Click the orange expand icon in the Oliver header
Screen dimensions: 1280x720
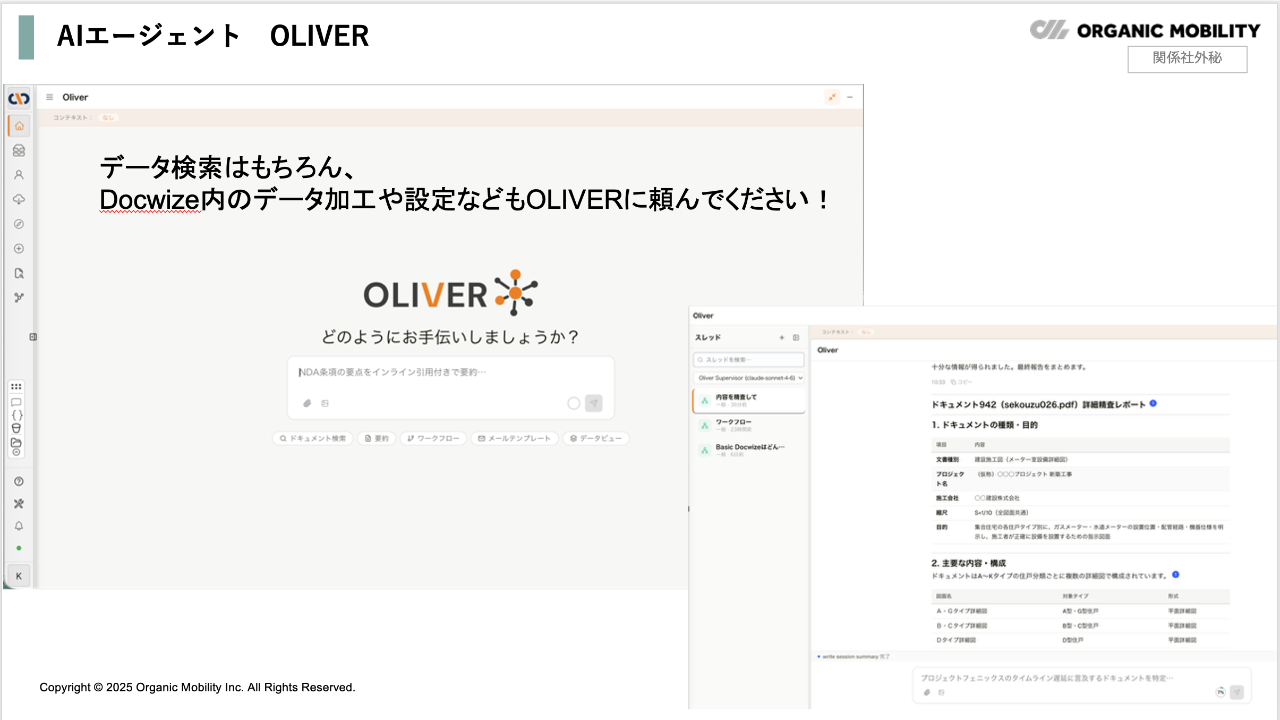(832, 97)
